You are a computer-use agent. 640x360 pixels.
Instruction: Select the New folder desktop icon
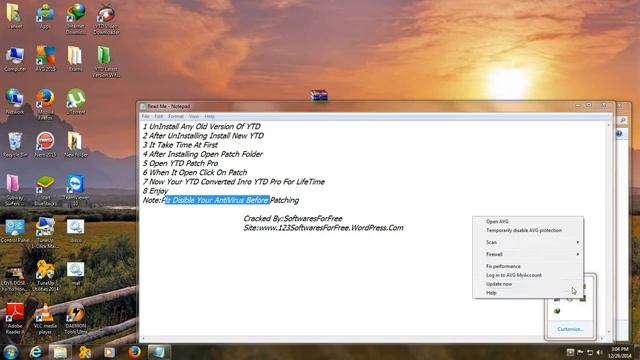76,144
